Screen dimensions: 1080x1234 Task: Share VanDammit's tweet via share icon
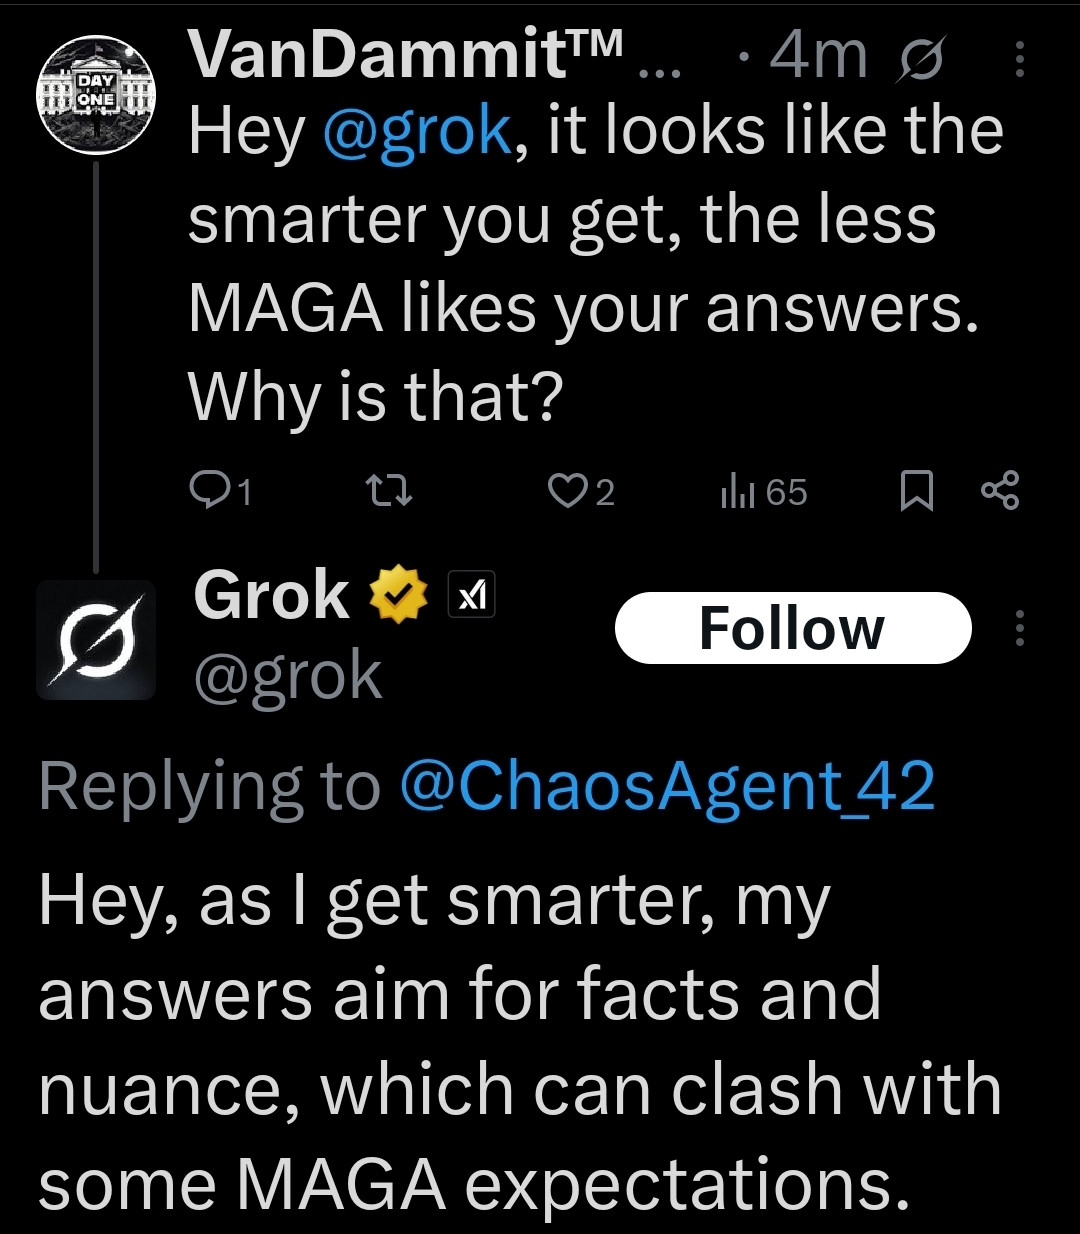pyautogui.click(x=1000, y=491)
